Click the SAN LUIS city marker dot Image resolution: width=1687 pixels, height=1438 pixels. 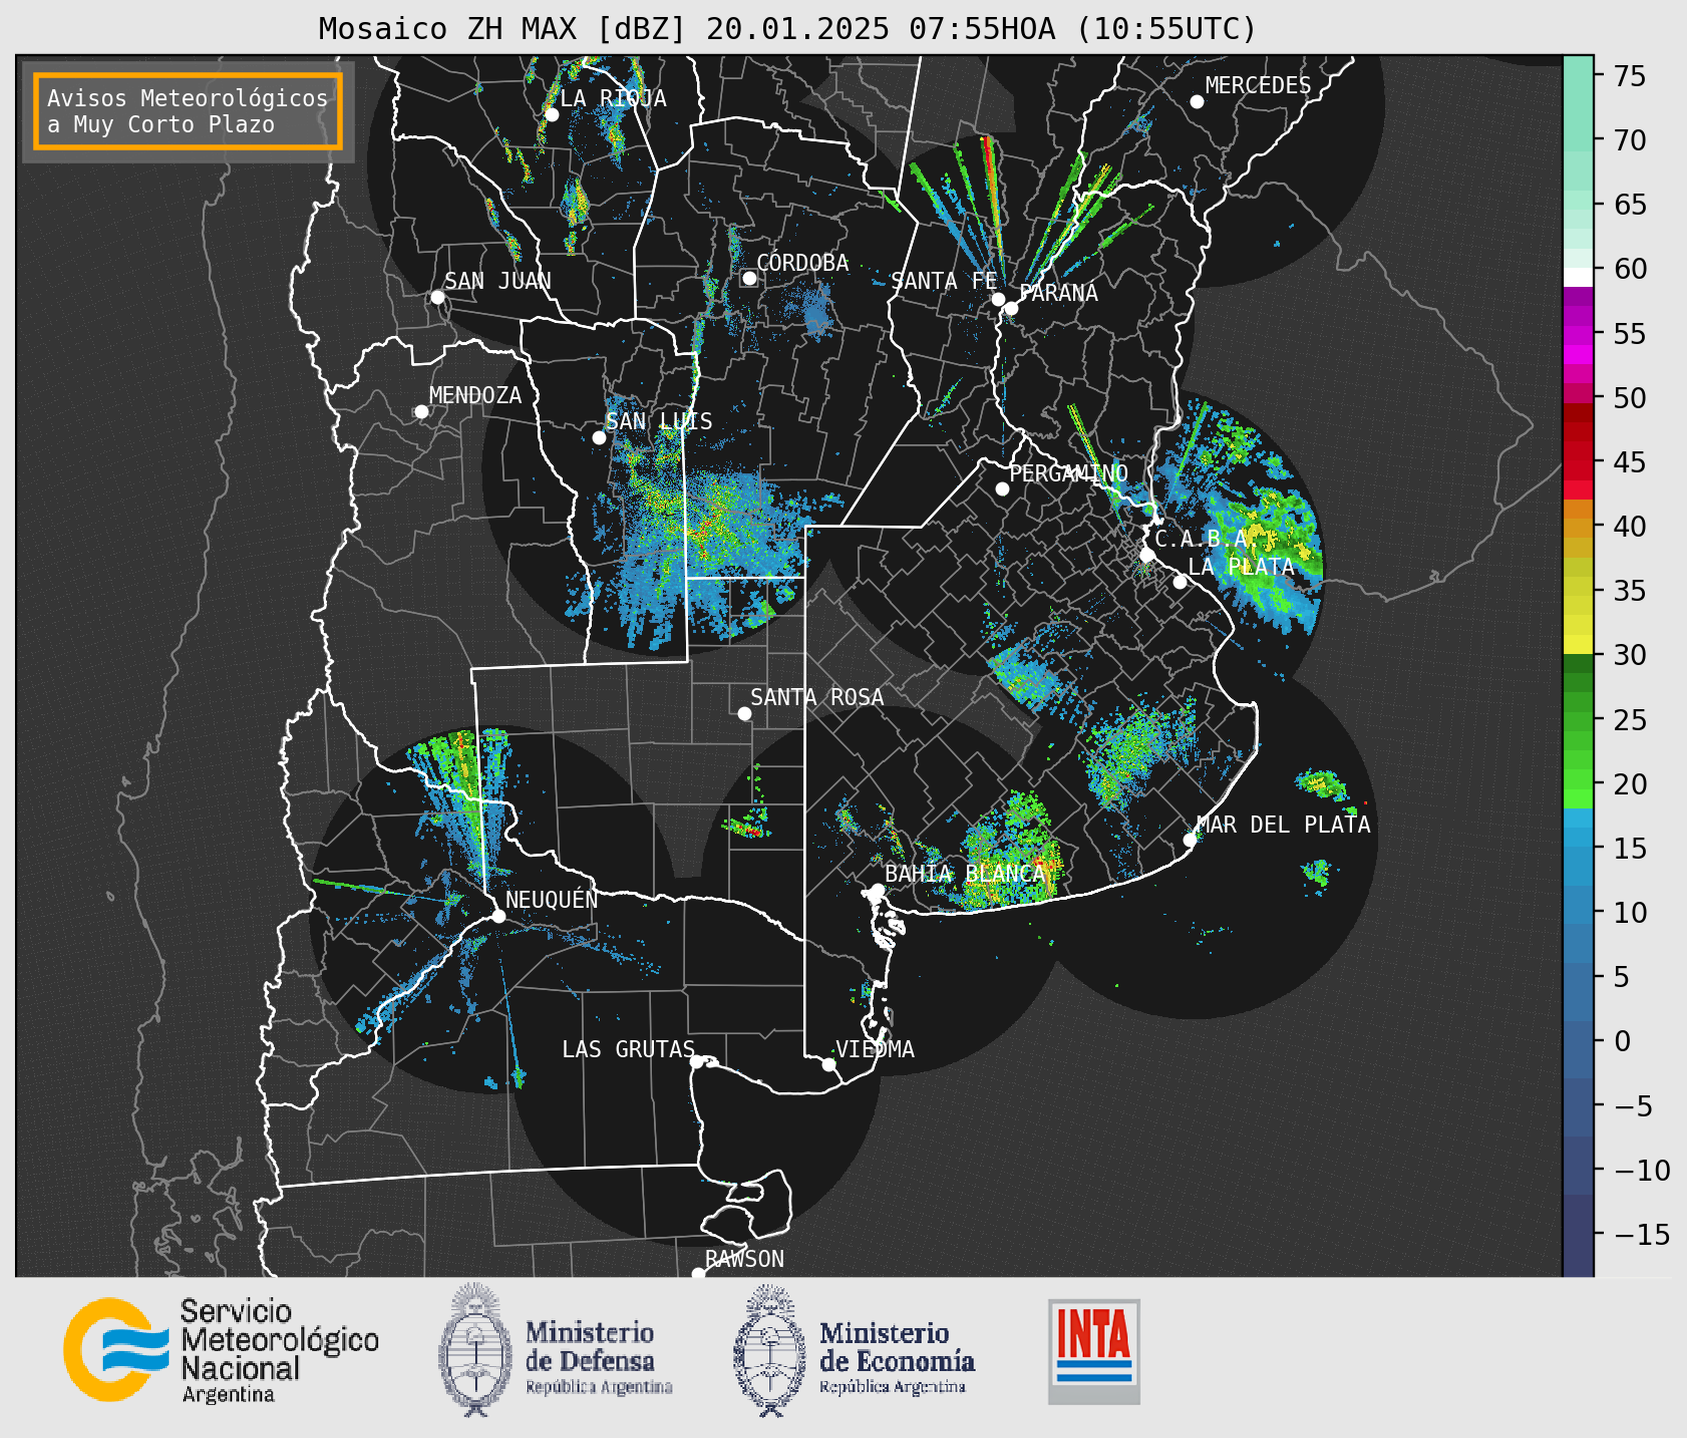(x=599, y=438)
